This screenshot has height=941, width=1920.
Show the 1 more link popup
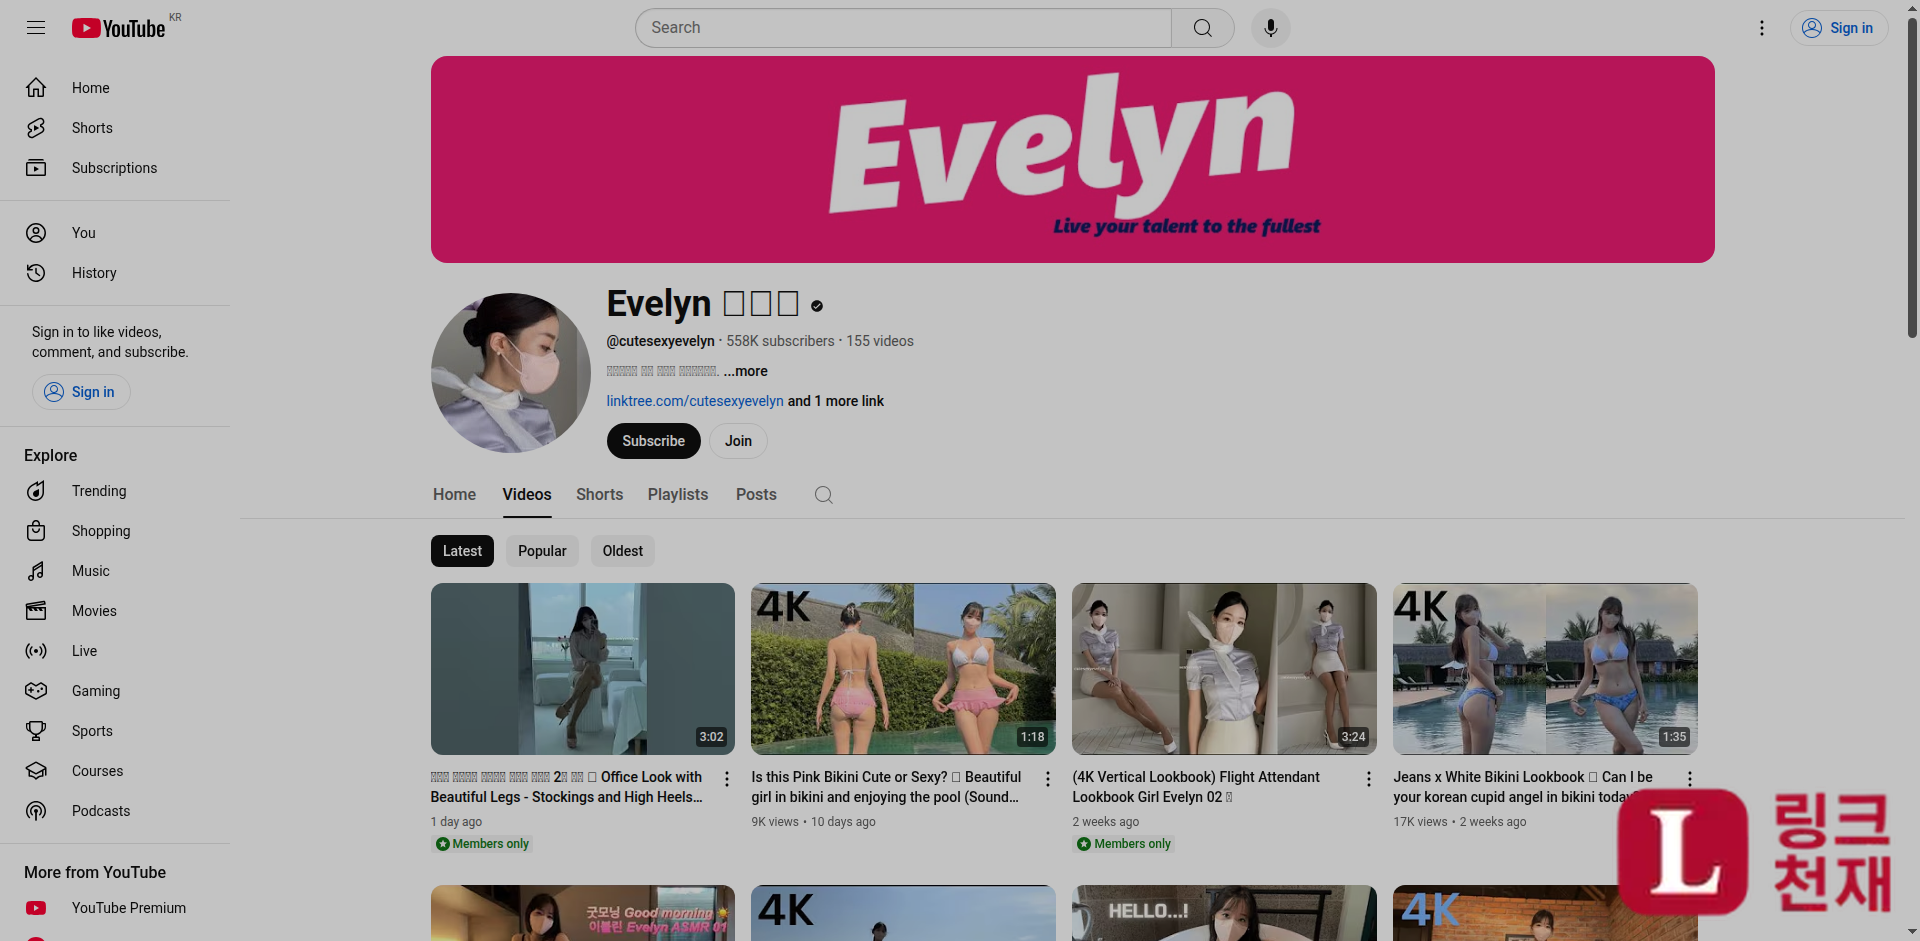click(836, 401)
